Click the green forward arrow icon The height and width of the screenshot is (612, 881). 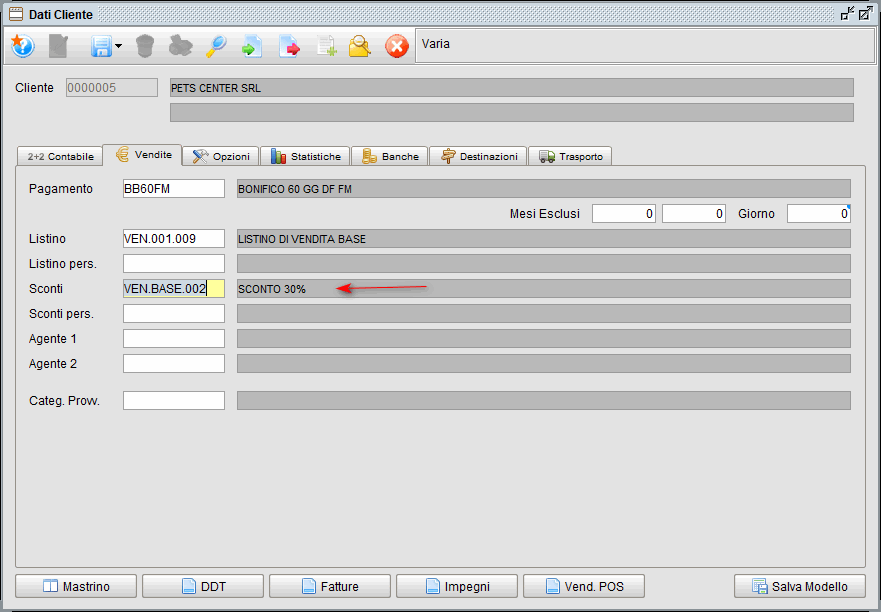click(x=252, y=46)
